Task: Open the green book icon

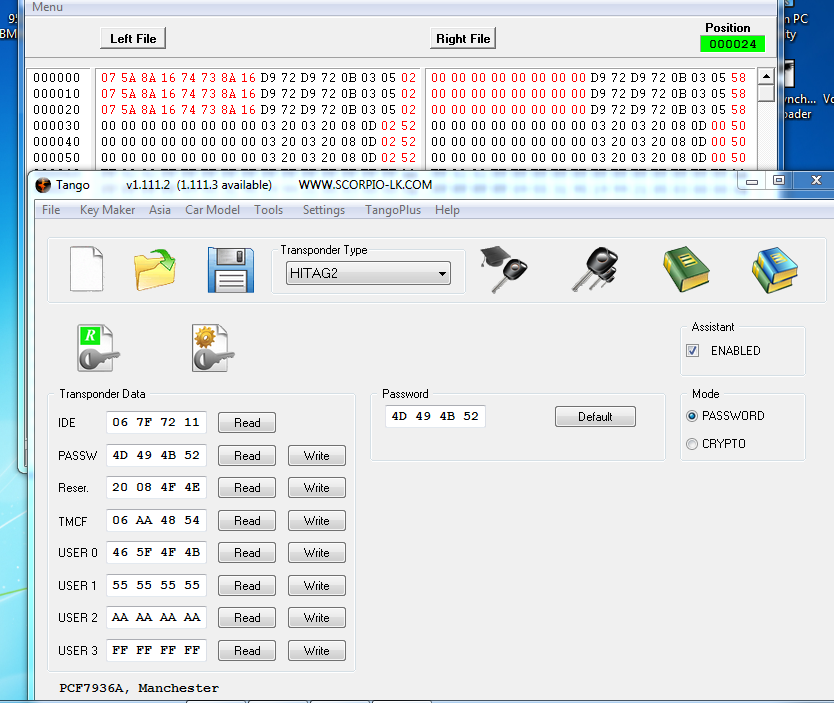Action: (x=686, y=269)
